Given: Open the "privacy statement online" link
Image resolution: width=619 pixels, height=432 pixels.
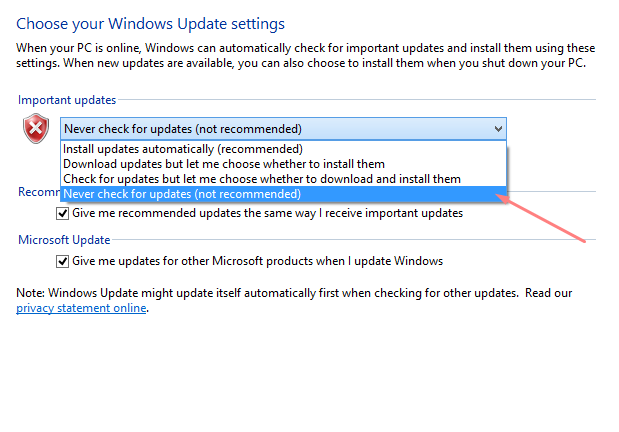Looking at the screenshot, I should click(82, 308).
